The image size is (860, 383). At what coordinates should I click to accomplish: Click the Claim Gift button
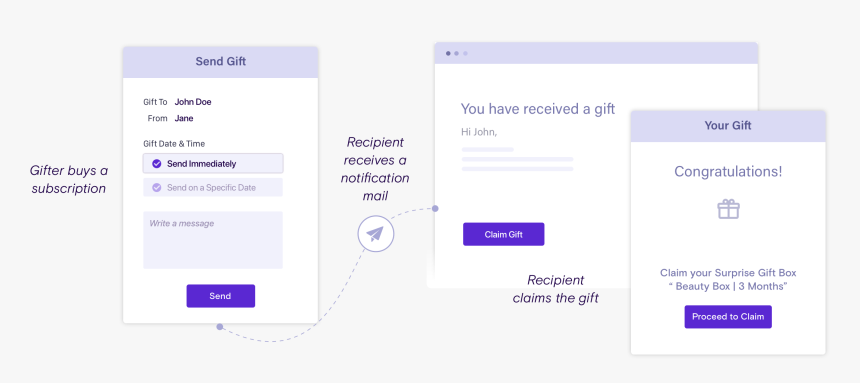tap(503, 234)
